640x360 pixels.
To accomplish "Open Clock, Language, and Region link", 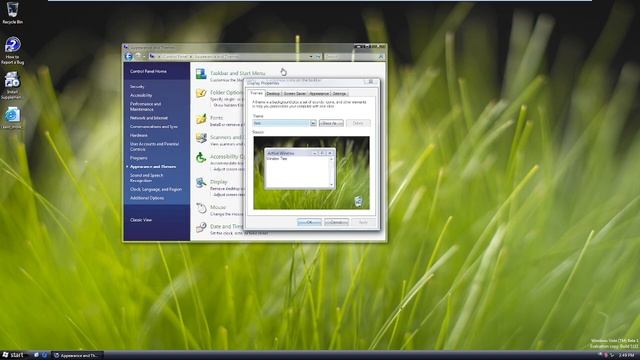I will [156, 189].
